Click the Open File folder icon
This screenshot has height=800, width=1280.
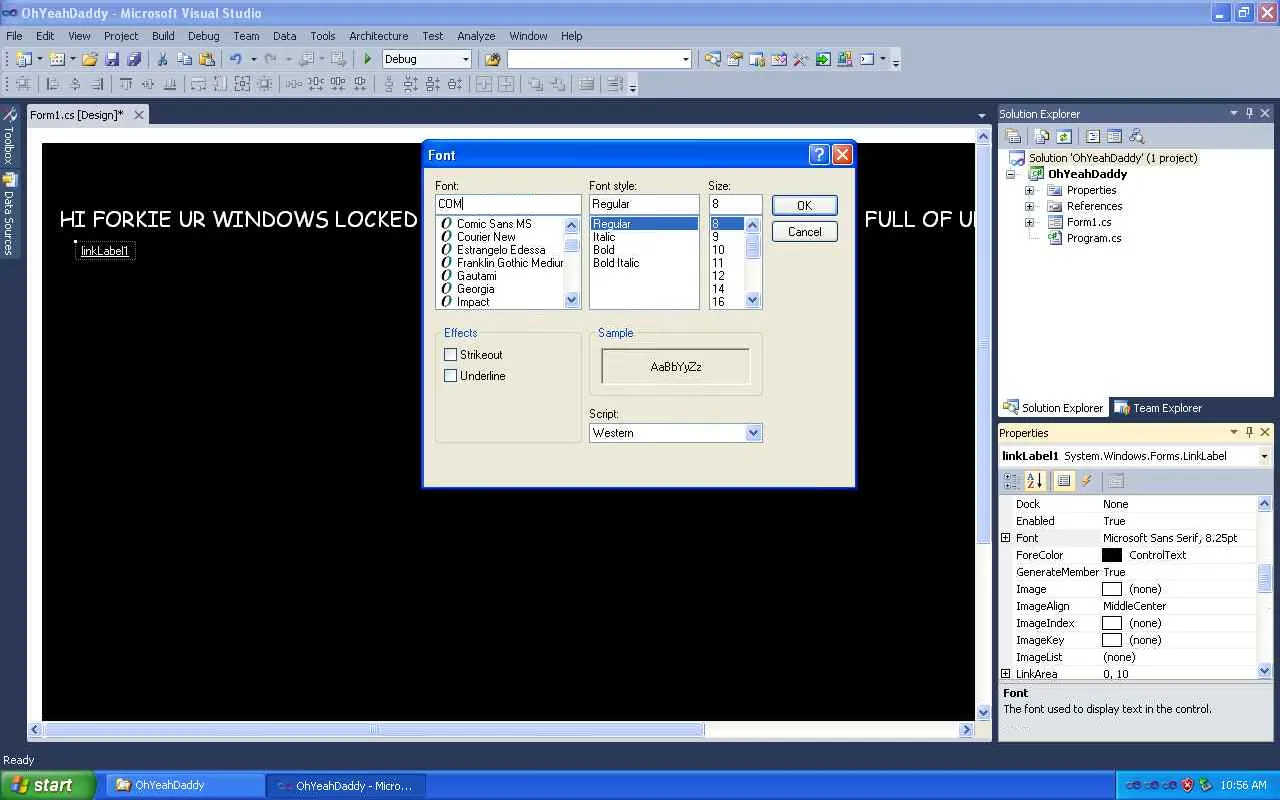tap(90, 60)
